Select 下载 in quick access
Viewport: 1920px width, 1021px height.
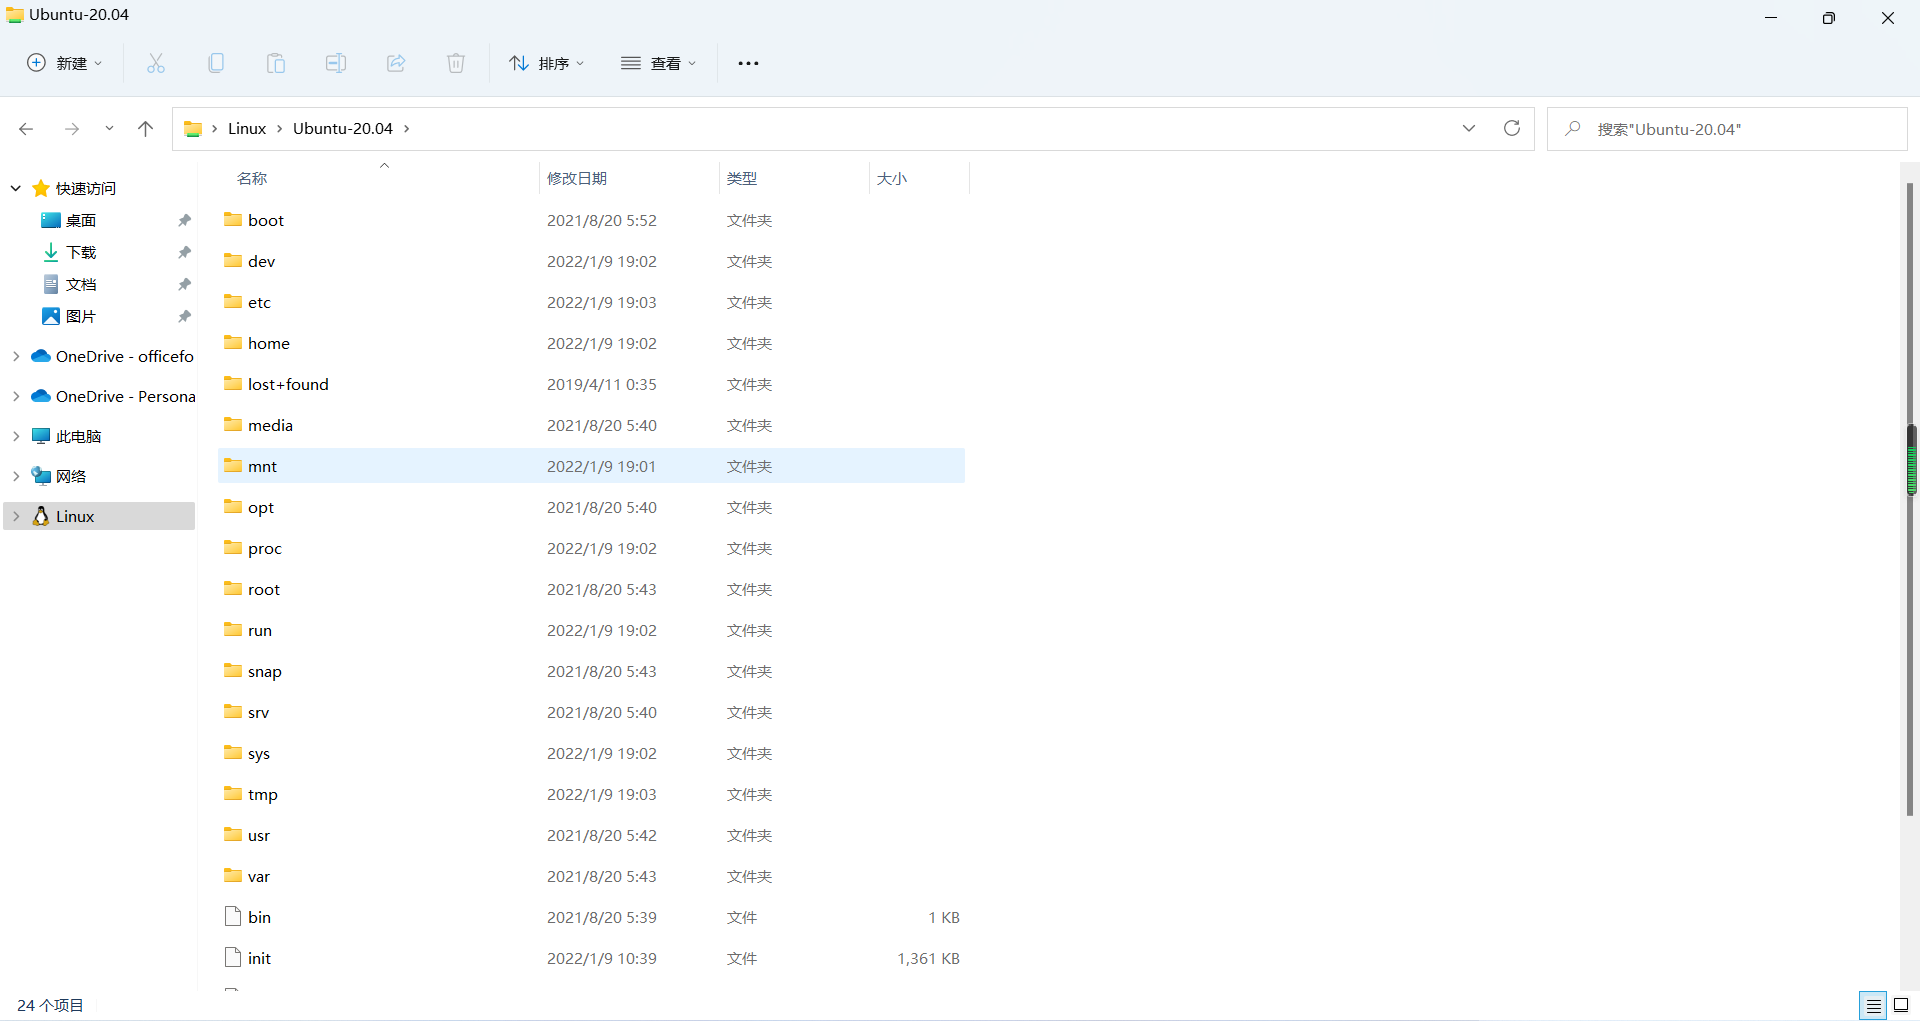81,252
